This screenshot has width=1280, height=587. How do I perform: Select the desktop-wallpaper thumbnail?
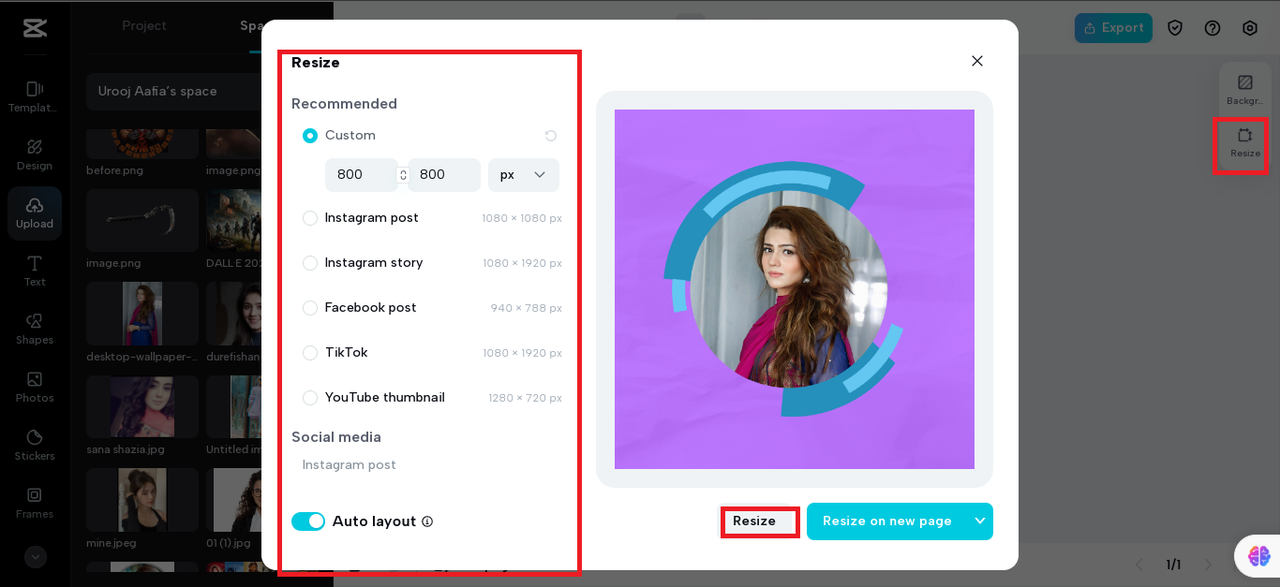pos(142,314)
